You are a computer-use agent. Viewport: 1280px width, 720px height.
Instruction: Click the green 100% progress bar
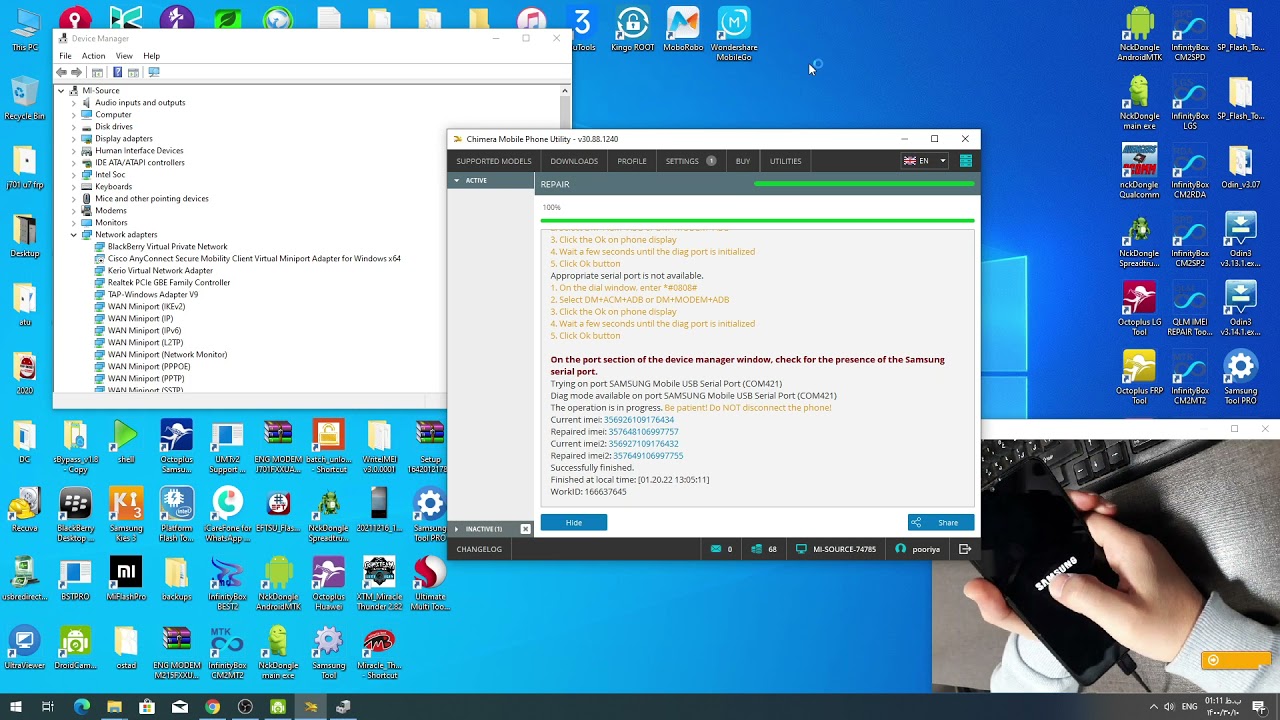757,220
